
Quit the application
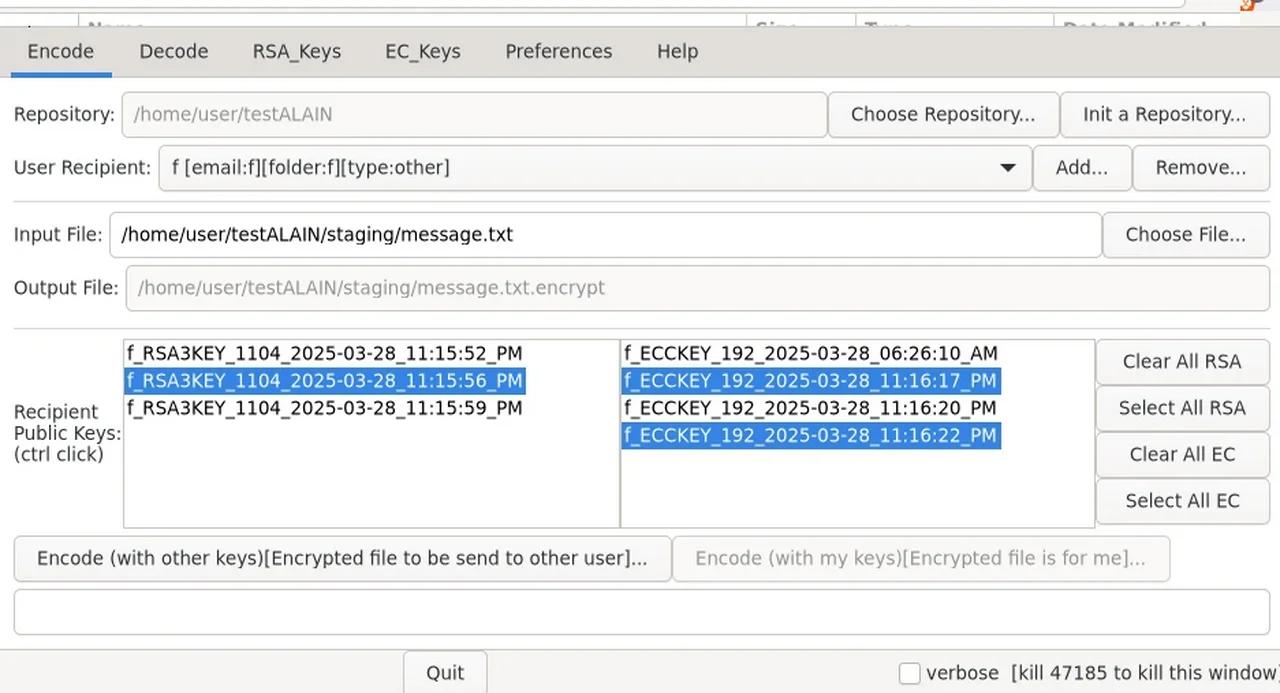444,672
